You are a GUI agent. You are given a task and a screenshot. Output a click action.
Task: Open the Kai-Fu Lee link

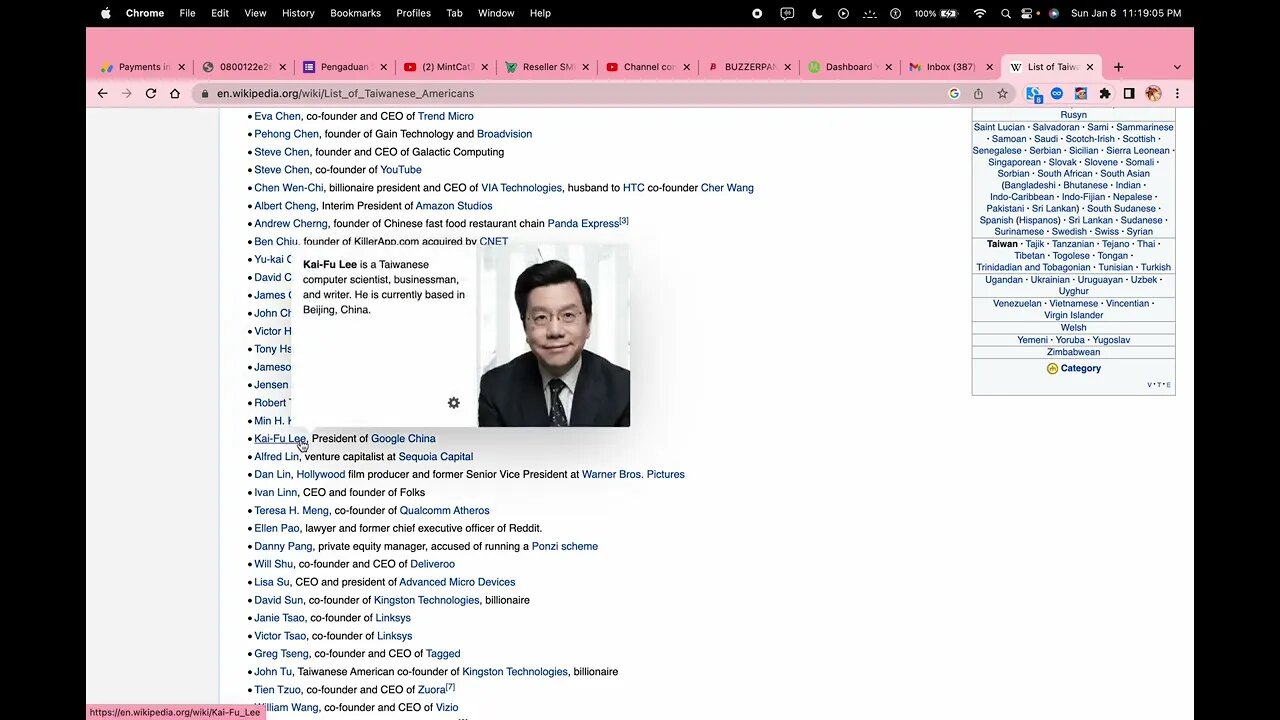tap(280, 439)
